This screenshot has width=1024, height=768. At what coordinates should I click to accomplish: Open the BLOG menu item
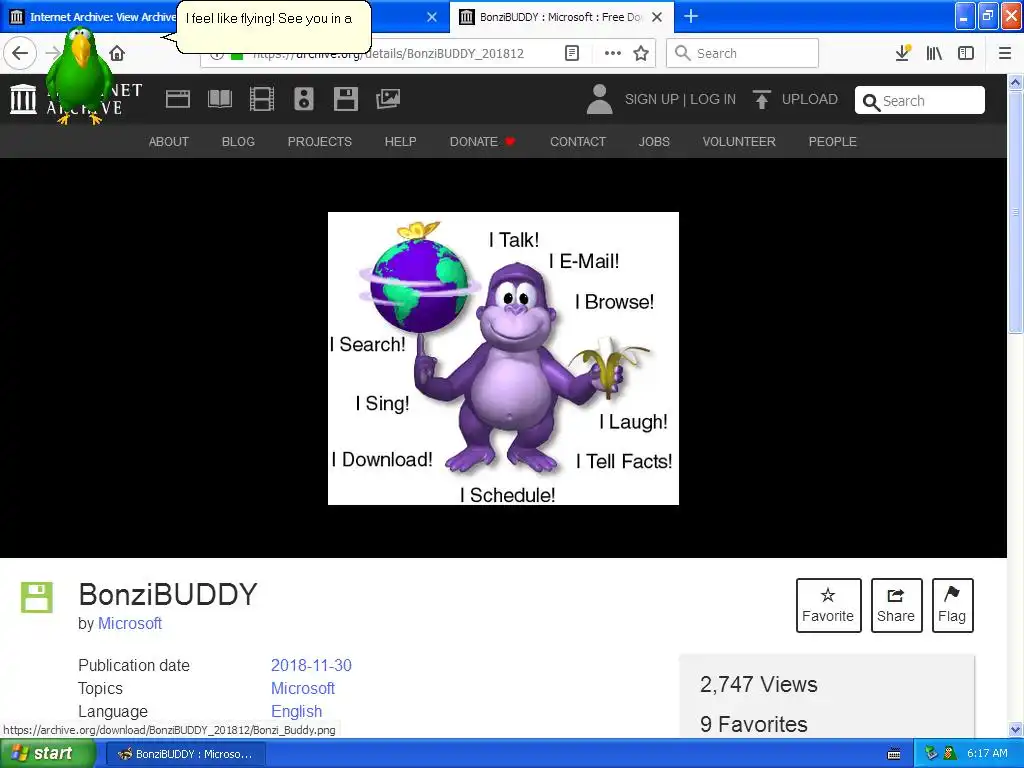tap(238, 142)
